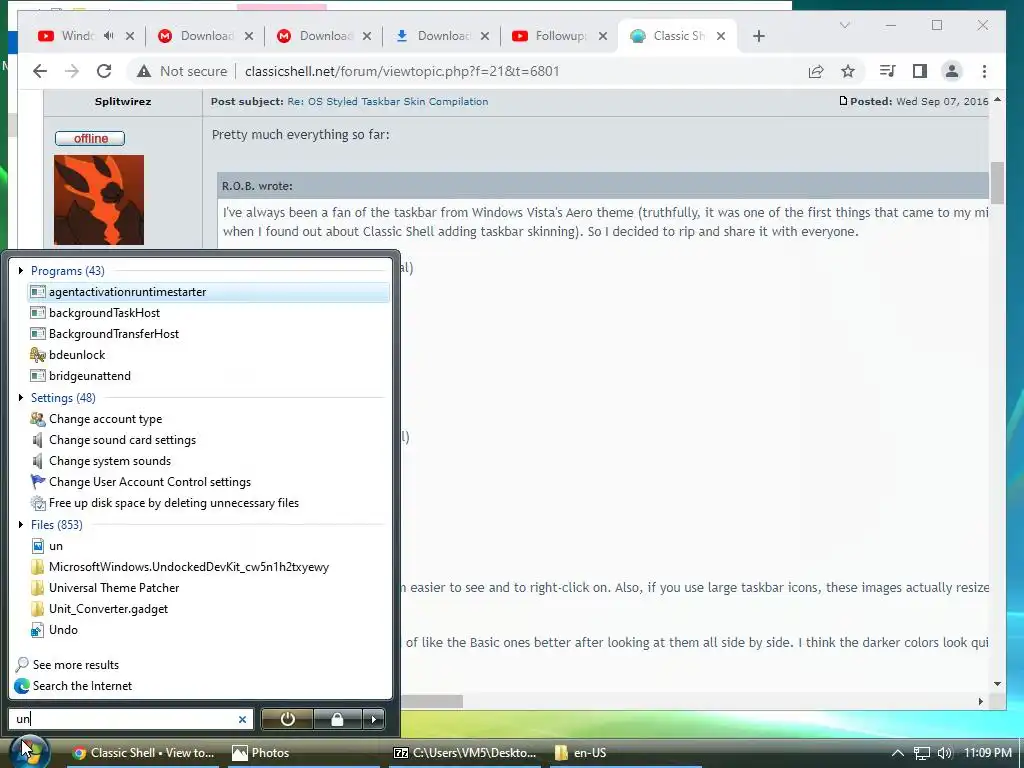
Task: Open backgroundTaskHost result
Action: click(208, 313)
